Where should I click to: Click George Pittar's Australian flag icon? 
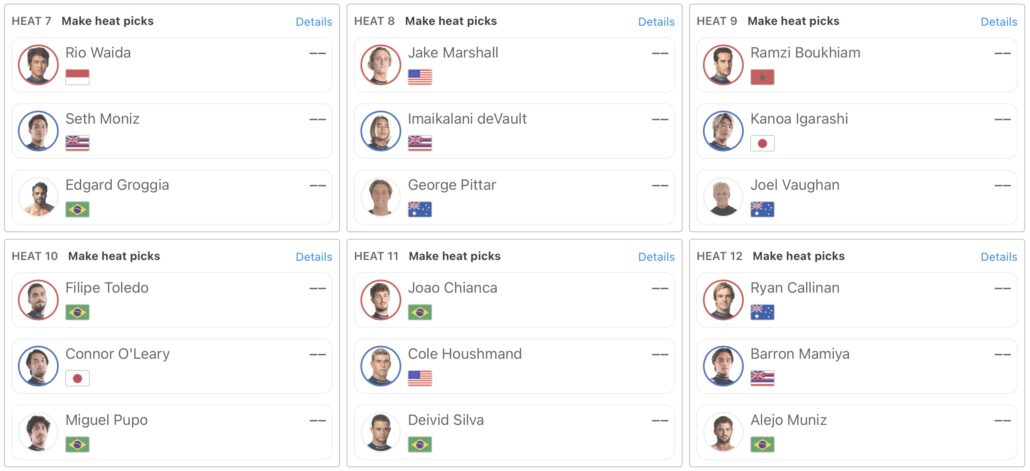click(x=420, y=209)
